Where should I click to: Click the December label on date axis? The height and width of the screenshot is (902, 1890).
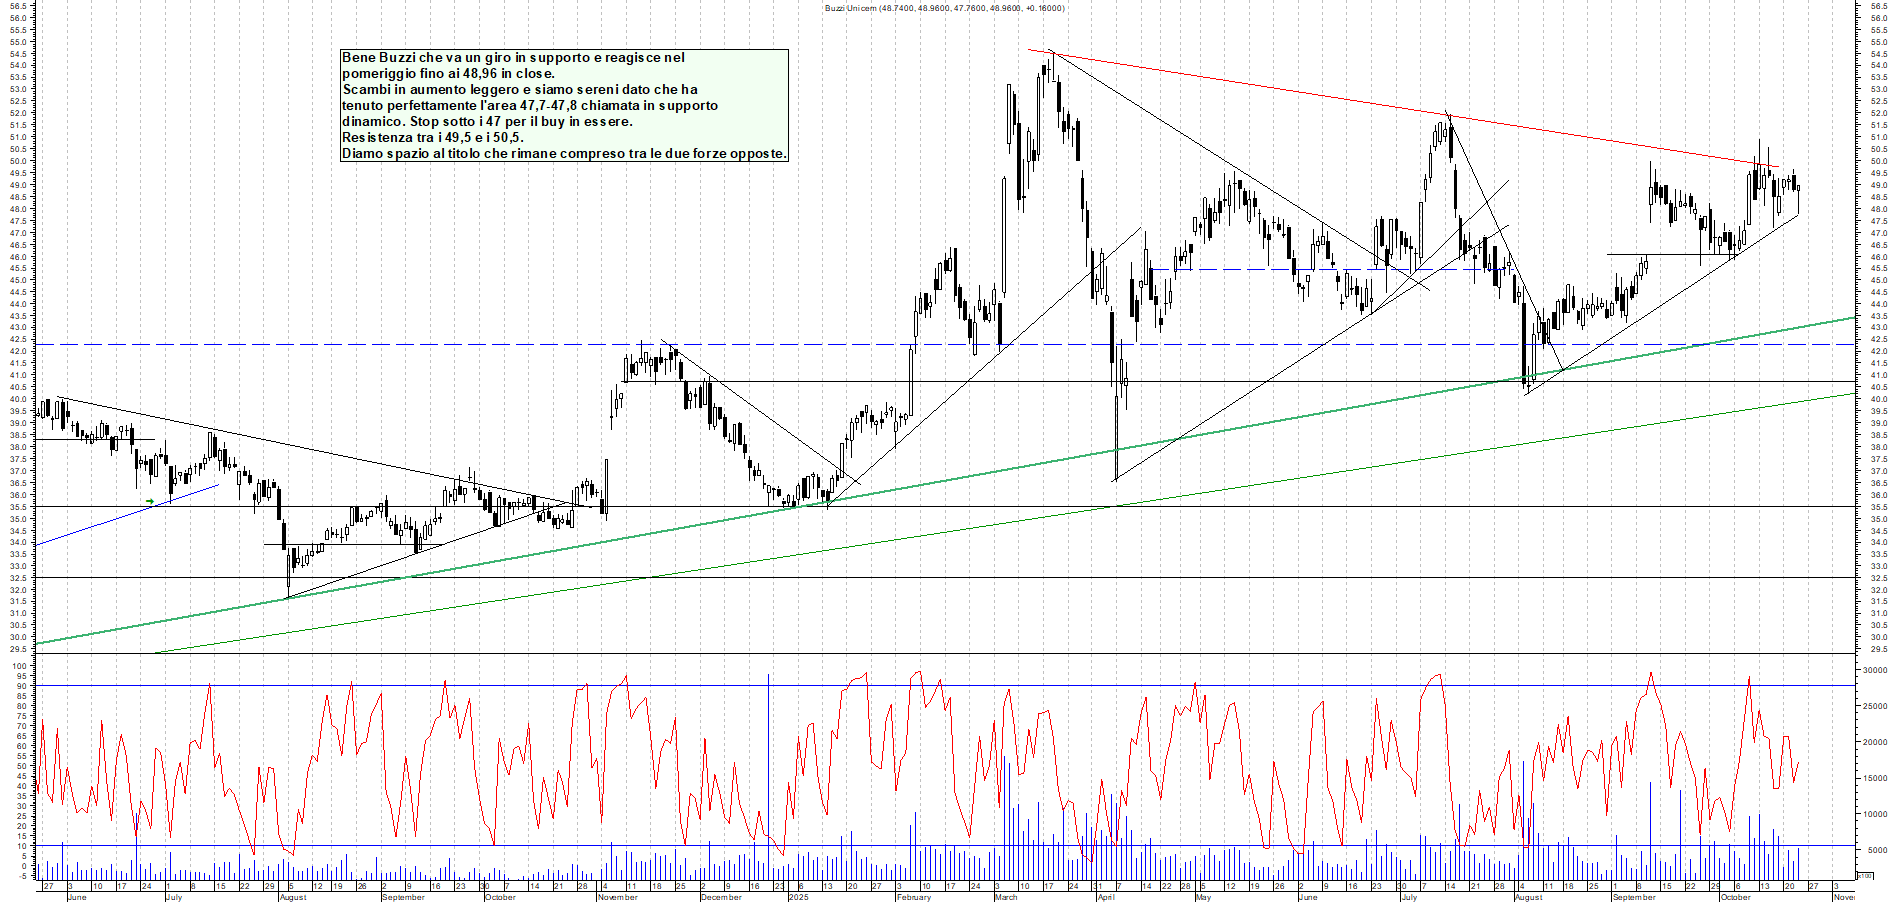[721, 897]
